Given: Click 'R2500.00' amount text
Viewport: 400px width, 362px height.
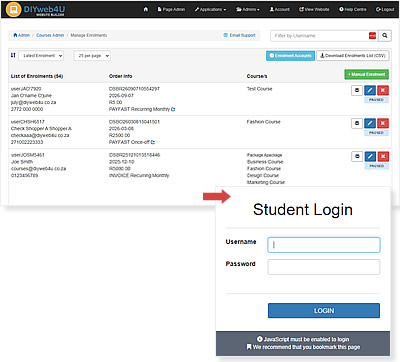Looking at the screenshot, I should [119, 135].
